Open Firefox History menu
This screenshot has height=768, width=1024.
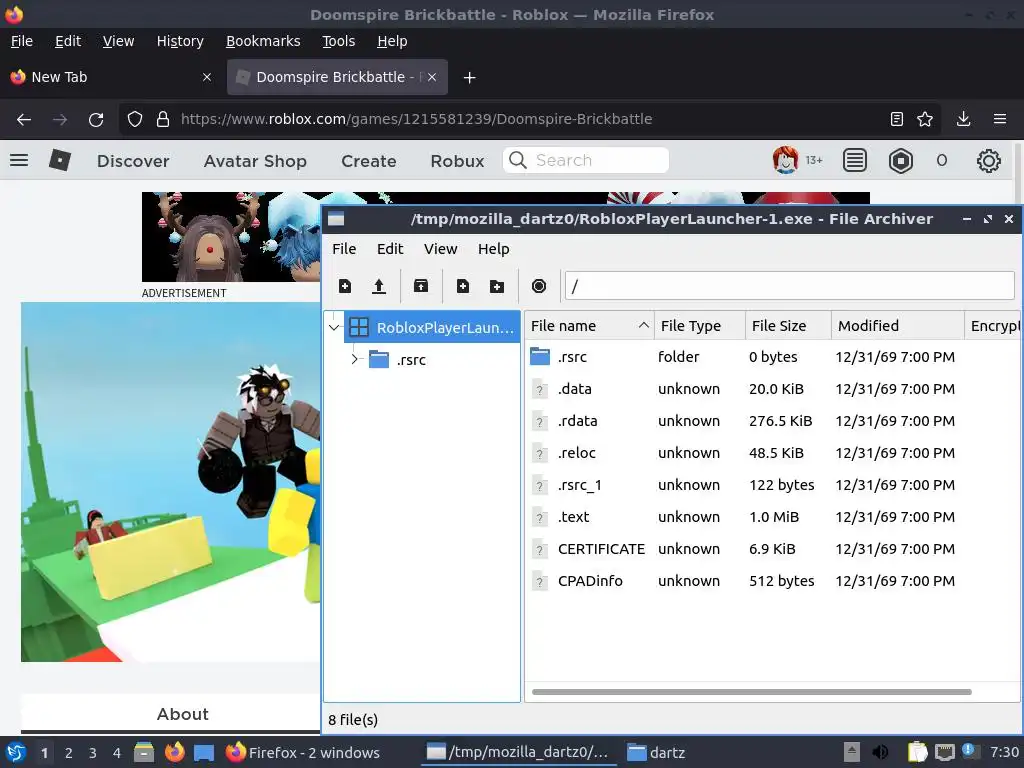click(180, 41)
